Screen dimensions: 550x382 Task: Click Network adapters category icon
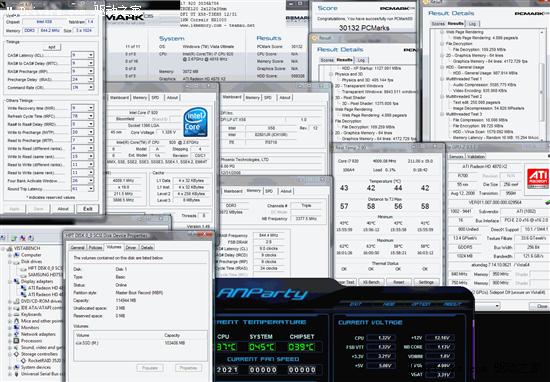point(16,334)
